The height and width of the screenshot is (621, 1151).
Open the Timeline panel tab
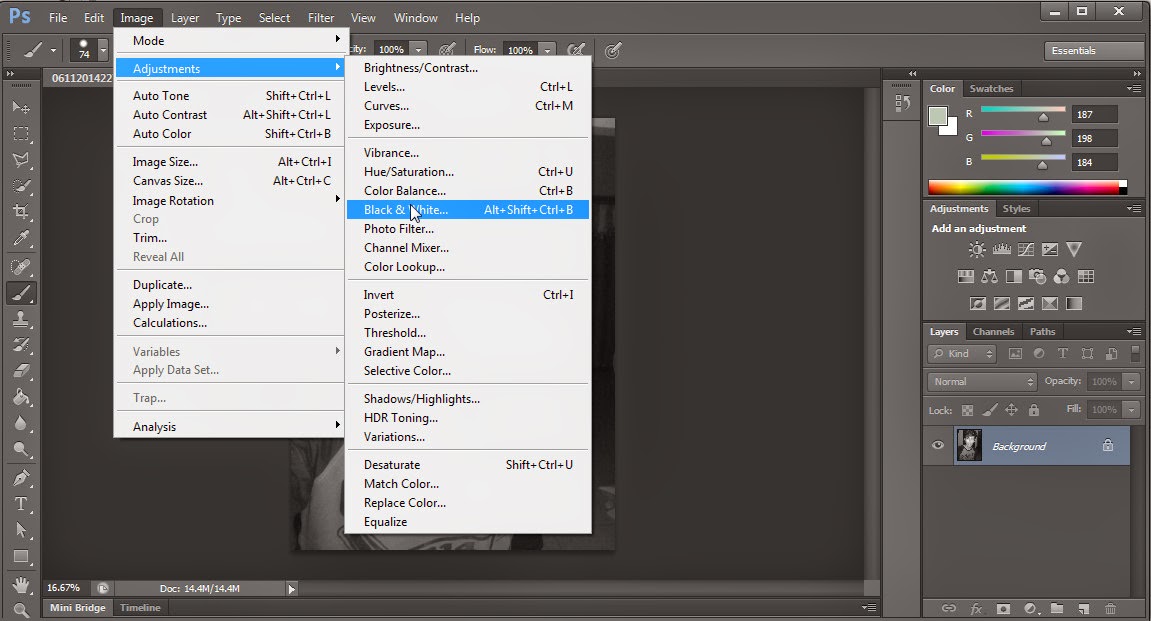point(140,608)
